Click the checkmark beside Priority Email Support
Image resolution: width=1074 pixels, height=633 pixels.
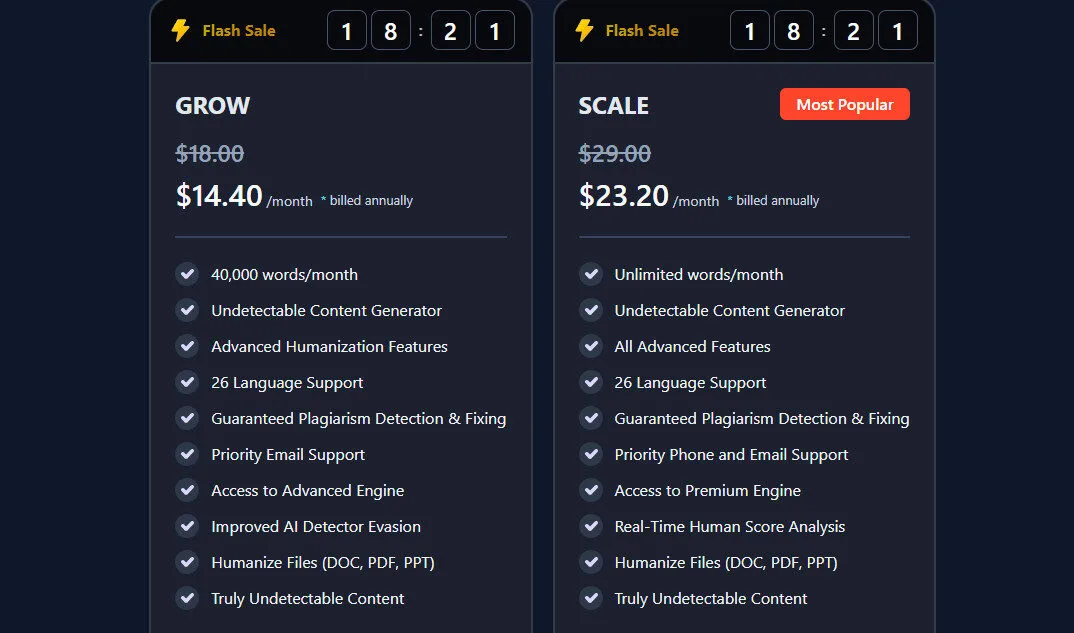pyautogui.click(x=187, y=454)
